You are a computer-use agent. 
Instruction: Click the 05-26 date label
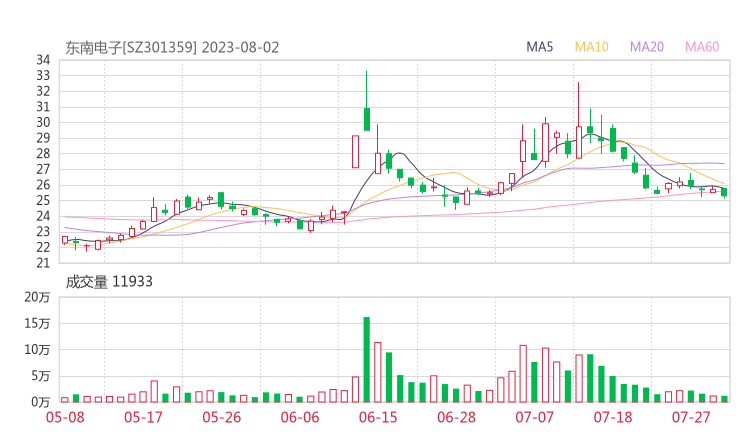tap(221, 417)
